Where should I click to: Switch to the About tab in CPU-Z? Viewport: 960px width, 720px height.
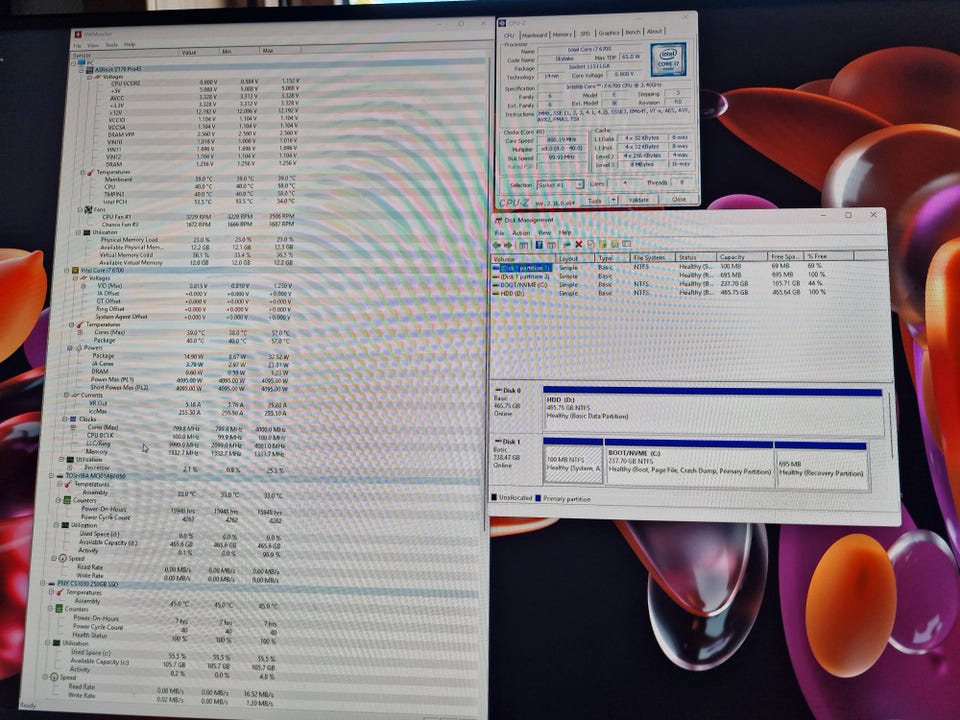(654, 31)
